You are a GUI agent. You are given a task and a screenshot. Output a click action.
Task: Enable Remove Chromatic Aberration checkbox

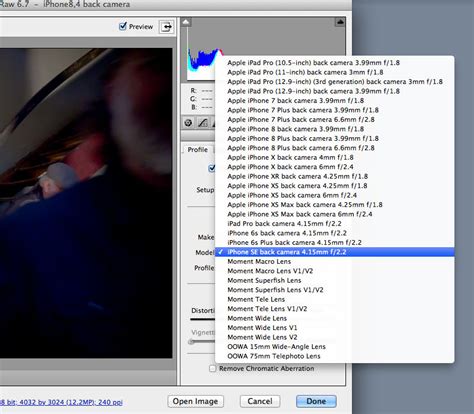212,368
